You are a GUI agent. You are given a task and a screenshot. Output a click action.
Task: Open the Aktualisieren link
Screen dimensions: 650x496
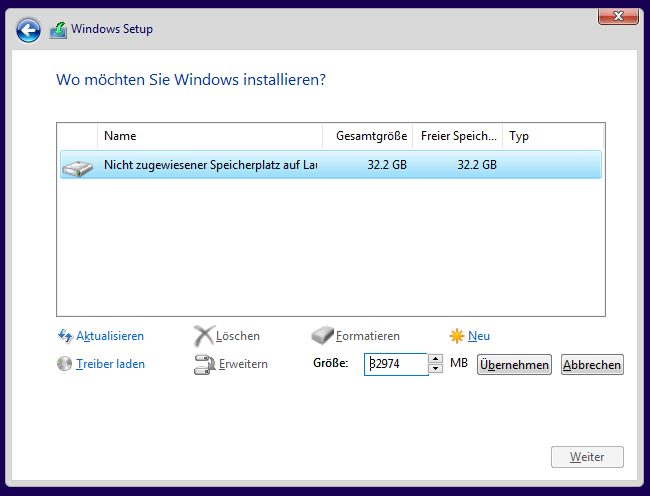[110, 336]
